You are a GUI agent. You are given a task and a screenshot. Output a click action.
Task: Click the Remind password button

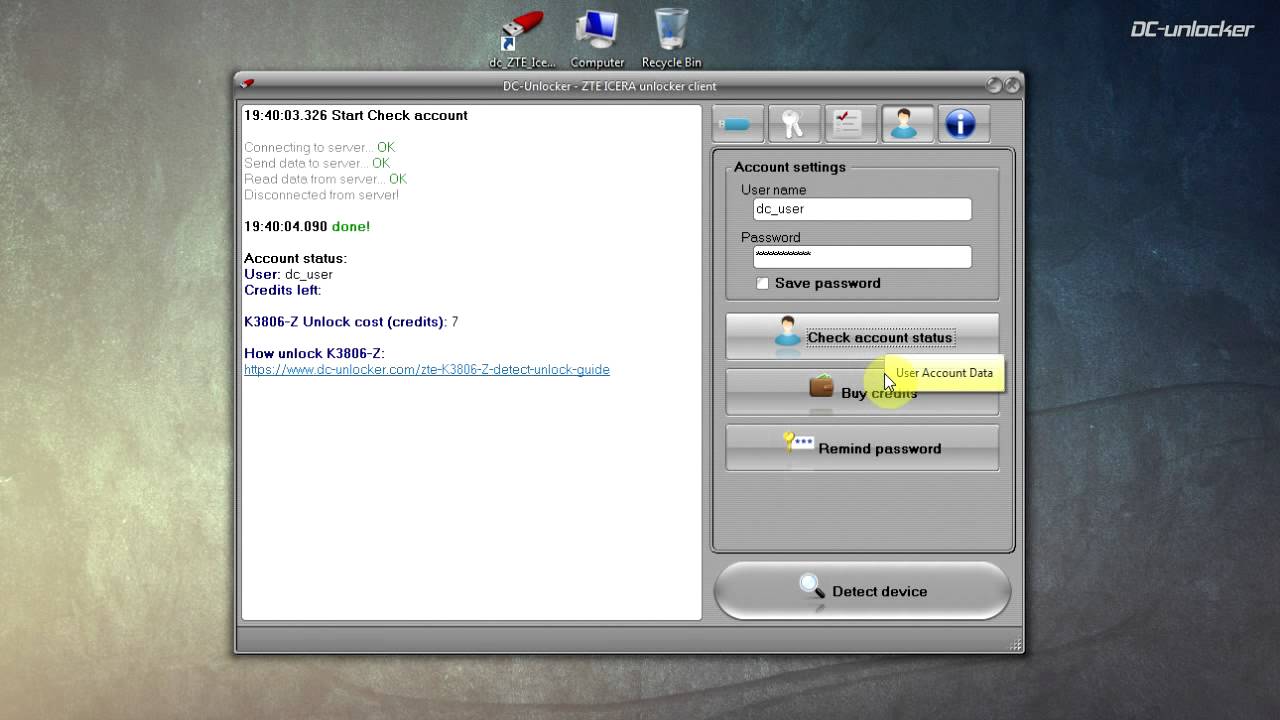(862, 448)
